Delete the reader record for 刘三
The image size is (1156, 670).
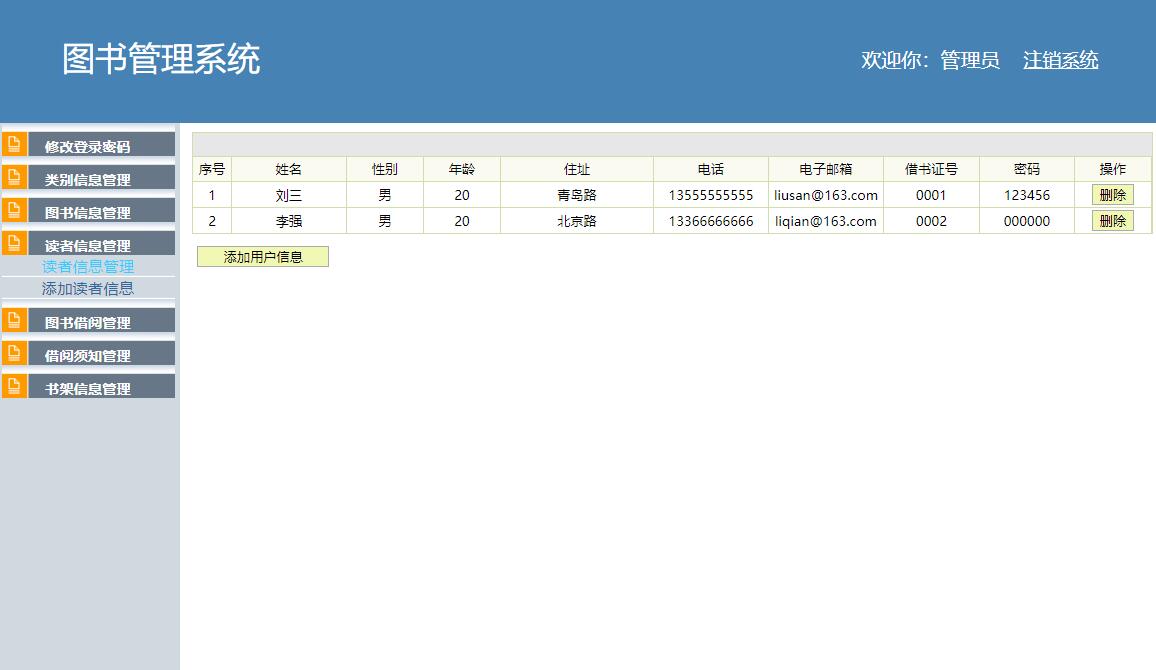coord(1112,194)
